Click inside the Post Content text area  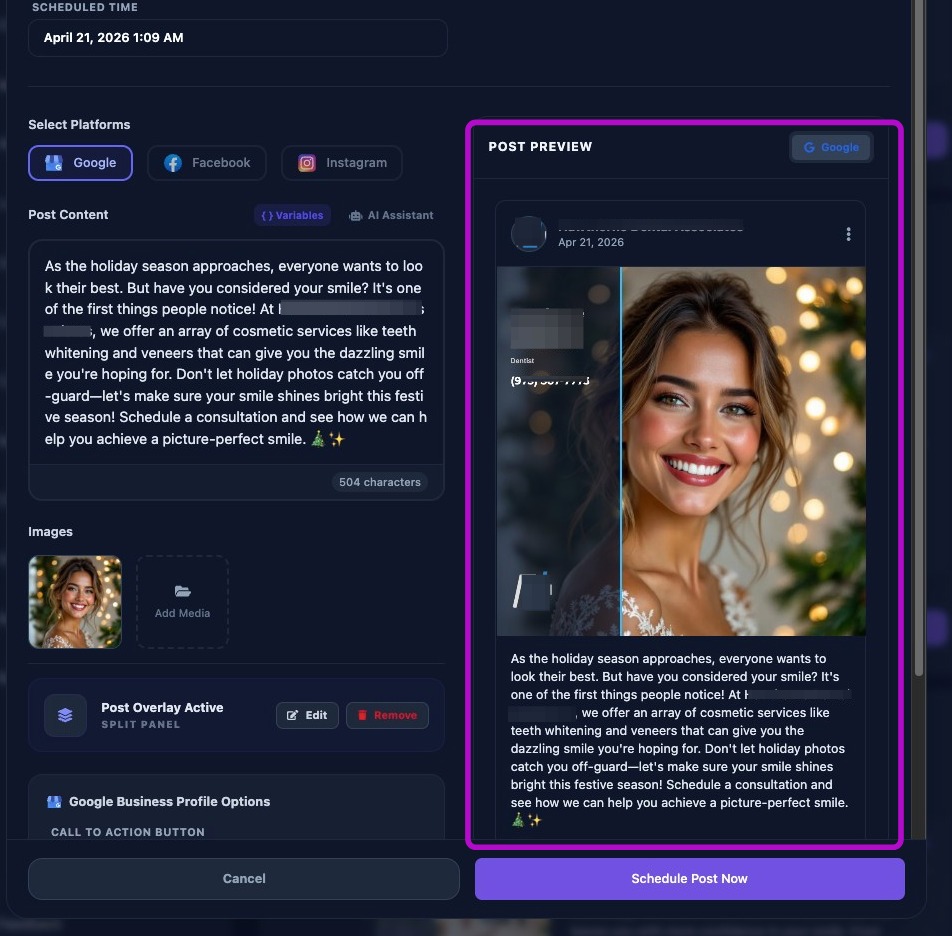tap(236, 352)
